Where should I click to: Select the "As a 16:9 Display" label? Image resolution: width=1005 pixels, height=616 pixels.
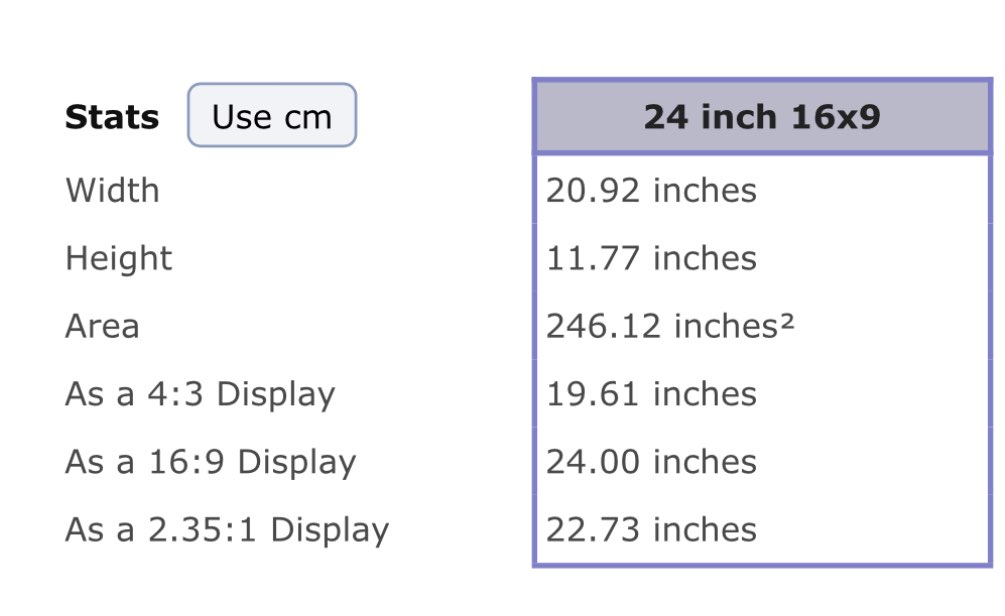click(210, 462)
